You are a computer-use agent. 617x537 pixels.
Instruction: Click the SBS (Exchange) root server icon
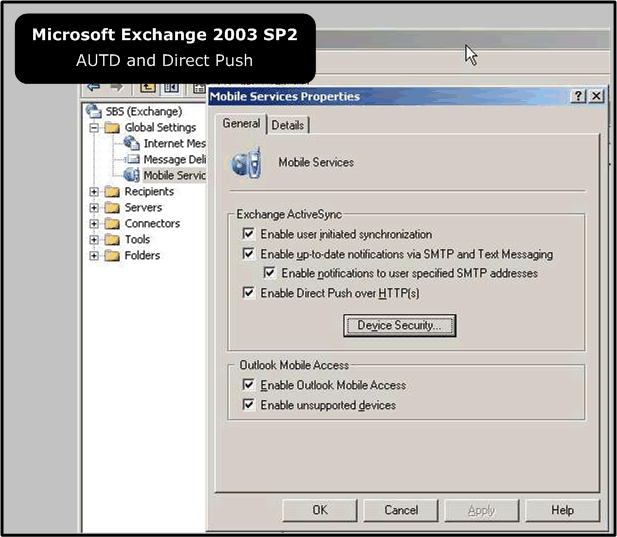coord(94,111)
